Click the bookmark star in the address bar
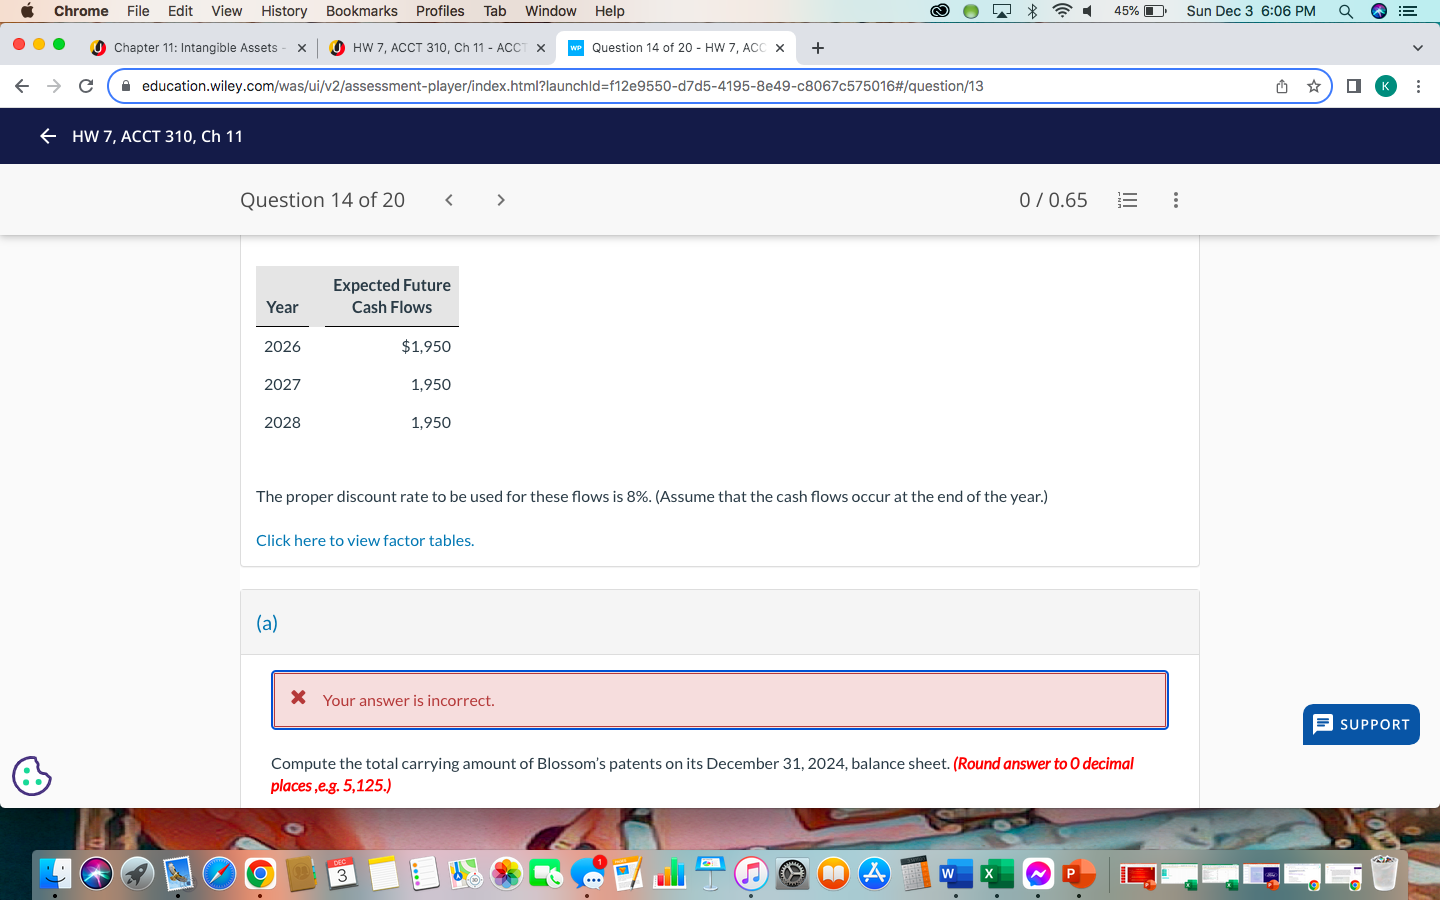The height and width of the screenshot is (900, 1440). point(1315,86)
